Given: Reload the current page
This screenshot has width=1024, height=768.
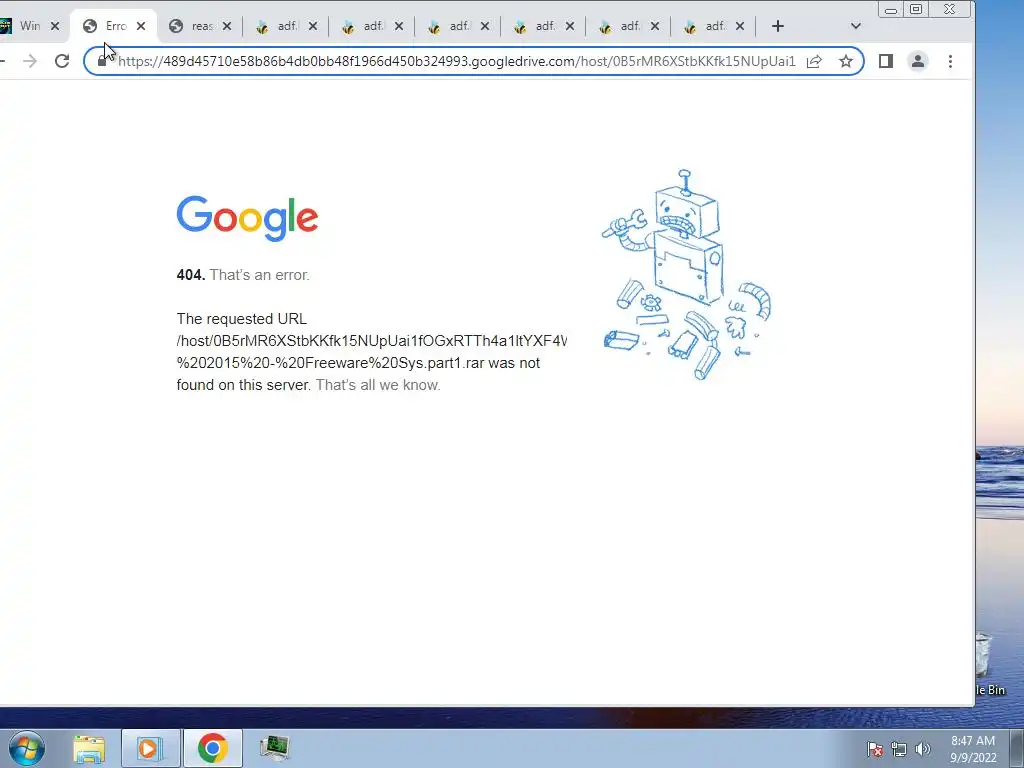Looking at the screenshot, I should click(62, 61).
